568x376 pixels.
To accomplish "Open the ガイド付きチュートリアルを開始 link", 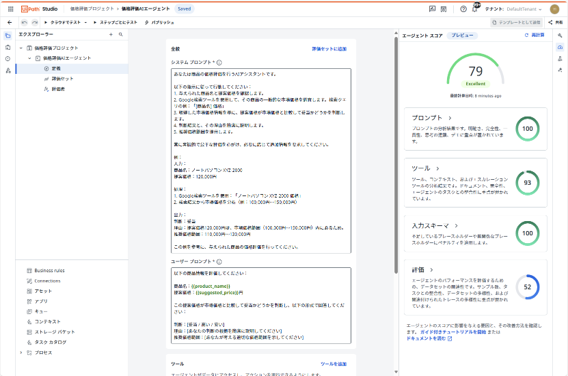I will tap(453, 332).
